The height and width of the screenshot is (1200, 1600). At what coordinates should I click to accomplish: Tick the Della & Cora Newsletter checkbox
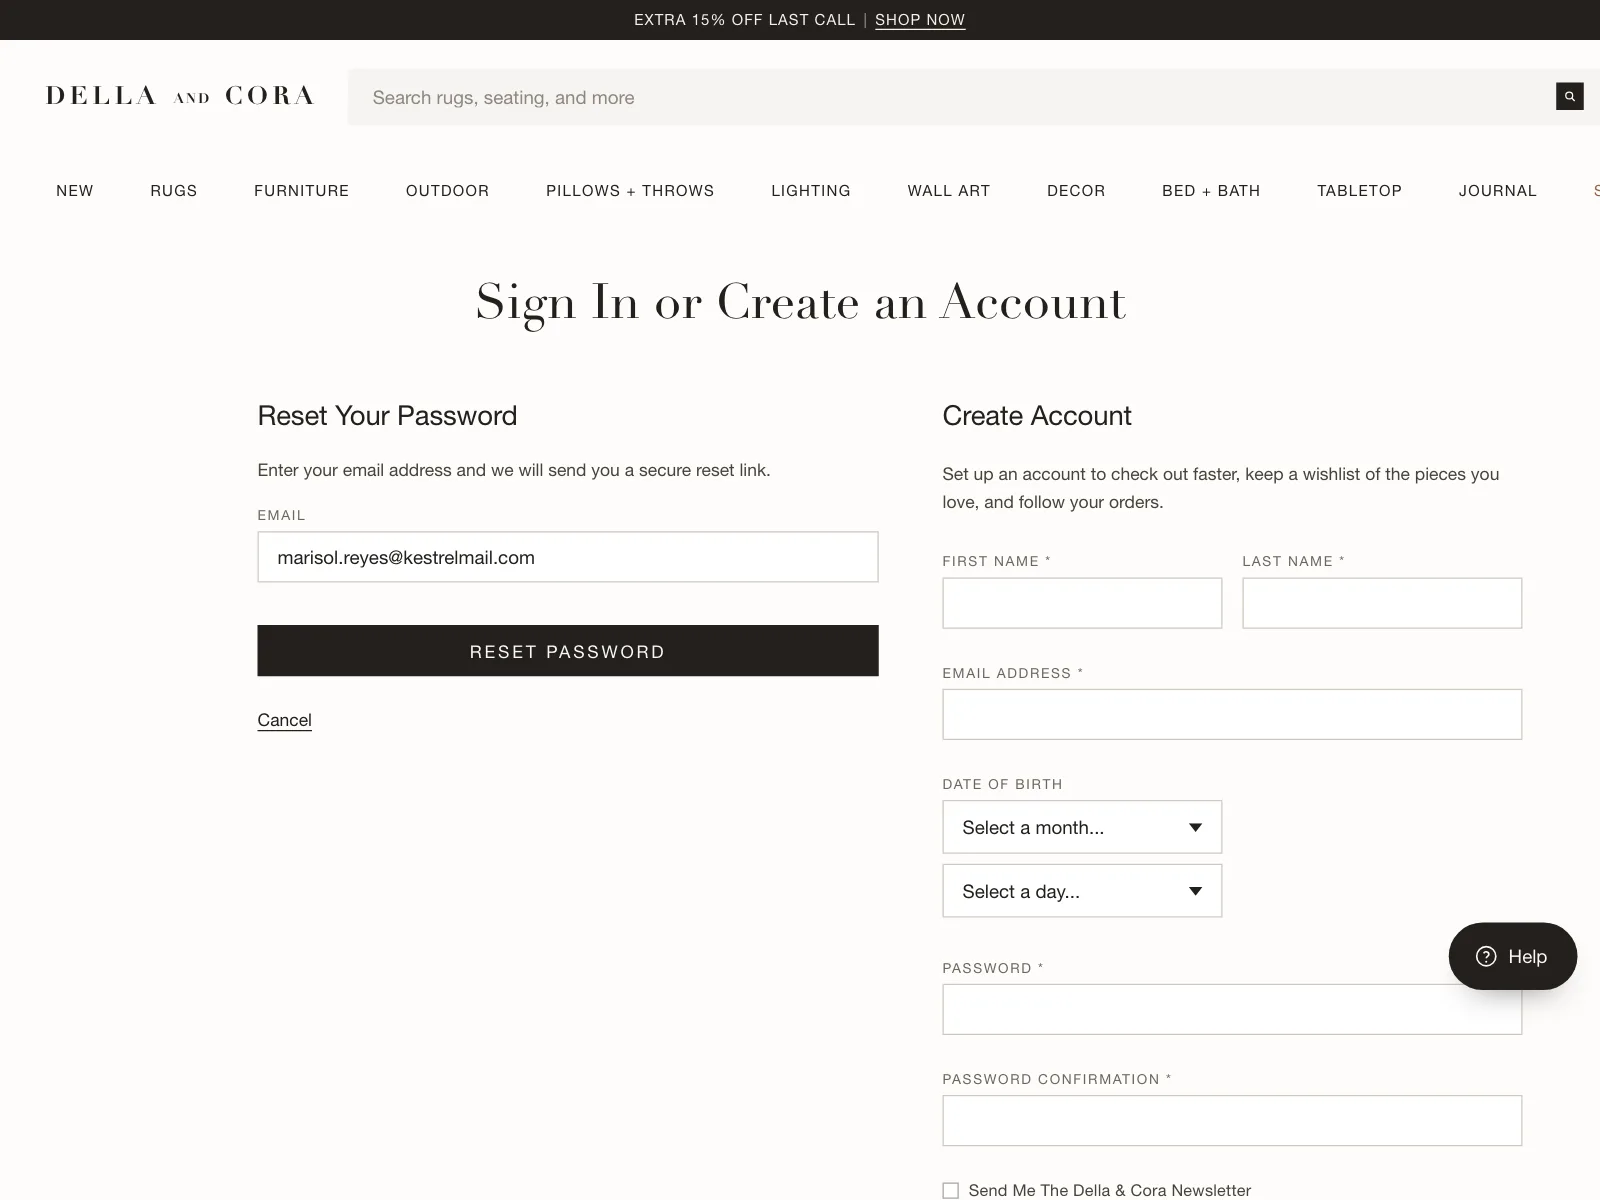click(x=950, y=1190)
